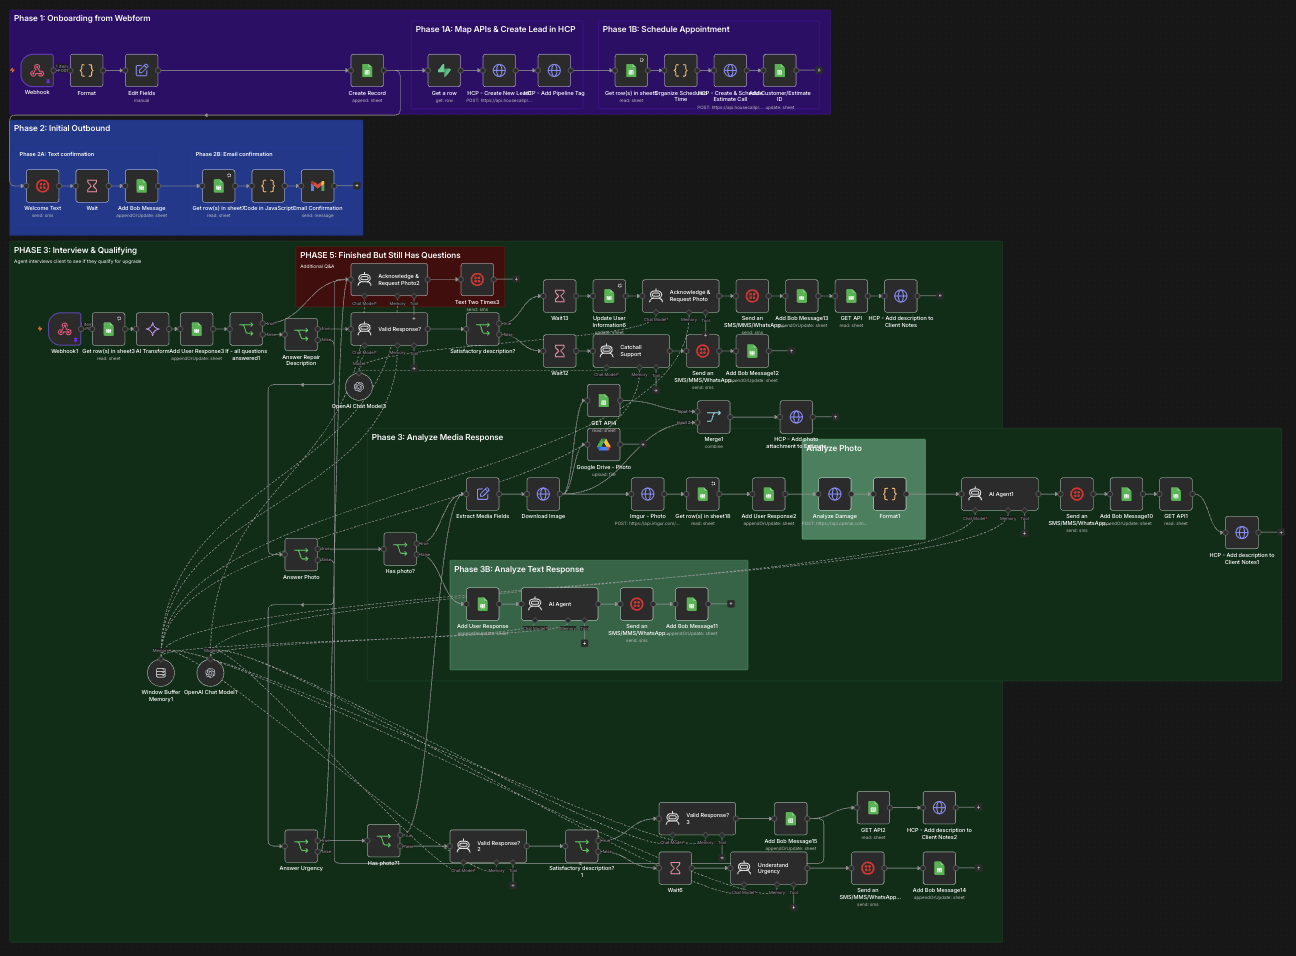The height and width of the screenshot is (956, 1296).
Task: Select the Extract Media Fields node
Action: tap(483, 494)
